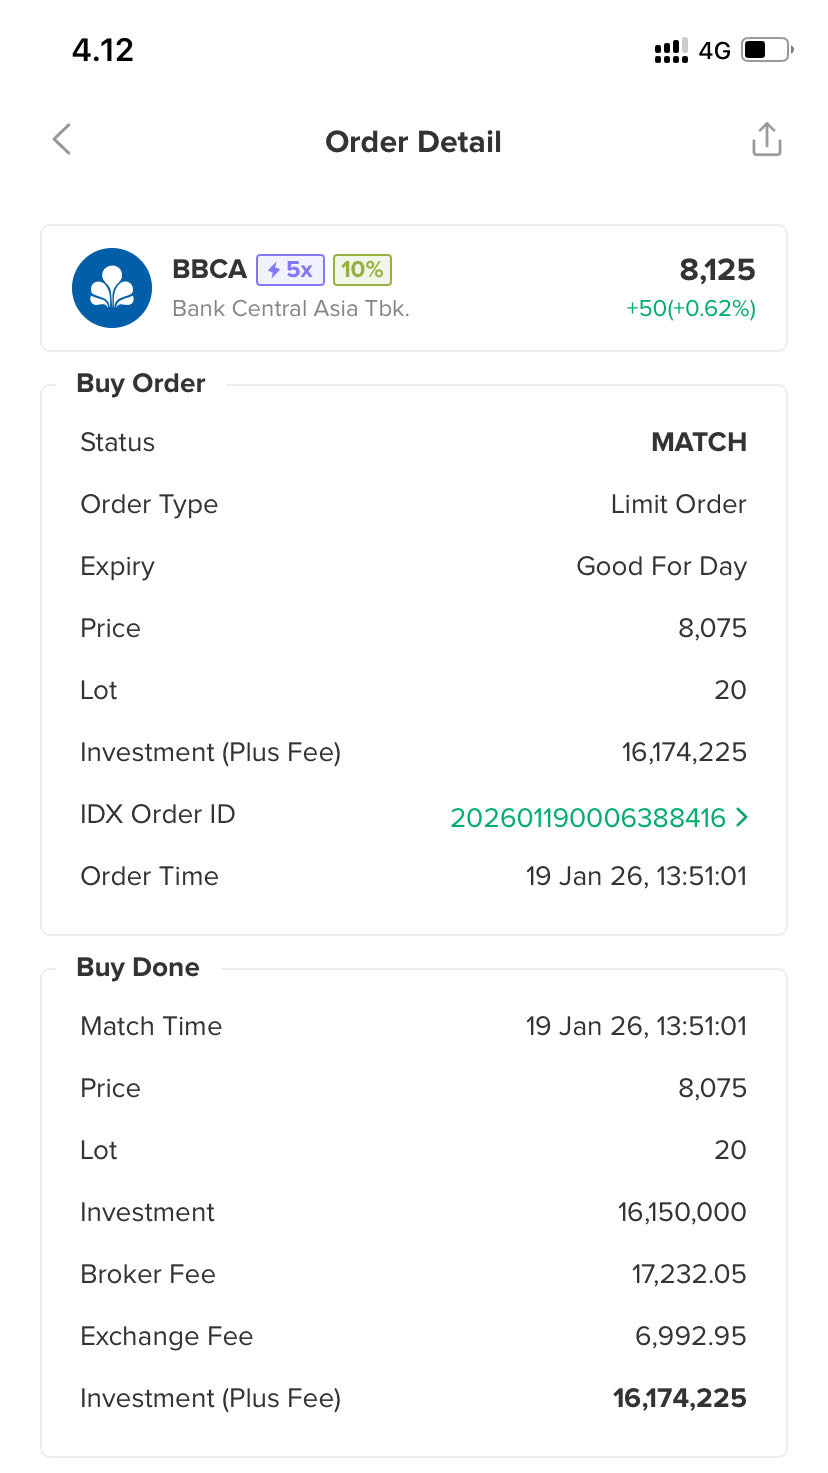Tap the Buy Order section header
The height and width of the screenshot is (1473, 828).
coord(141,384)
